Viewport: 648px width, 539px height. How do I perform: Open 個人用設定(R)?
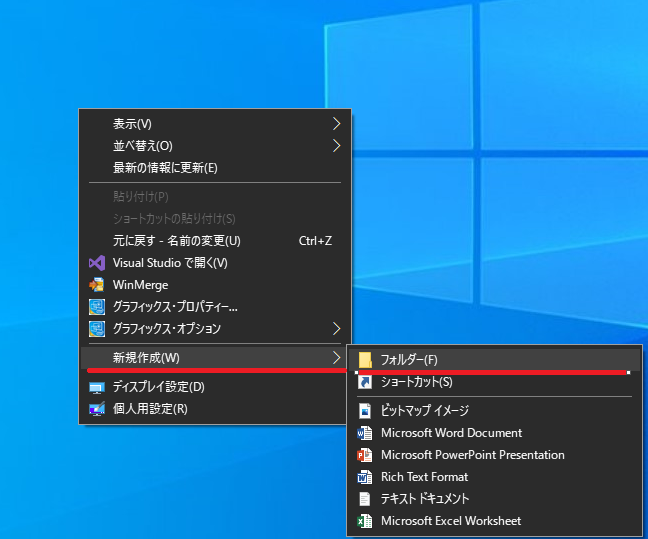click(215, 409)
